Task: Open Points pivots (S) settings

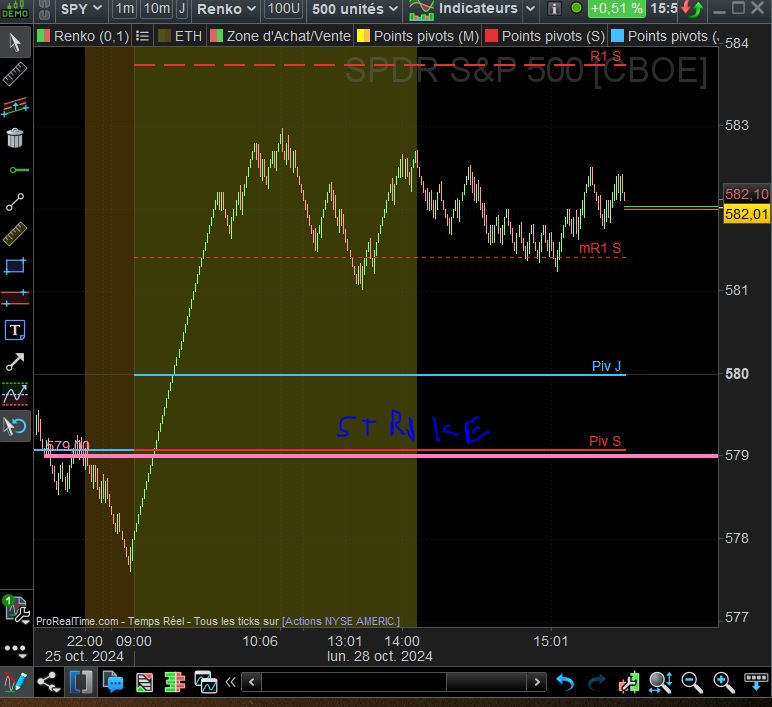Action: point(553,36)
